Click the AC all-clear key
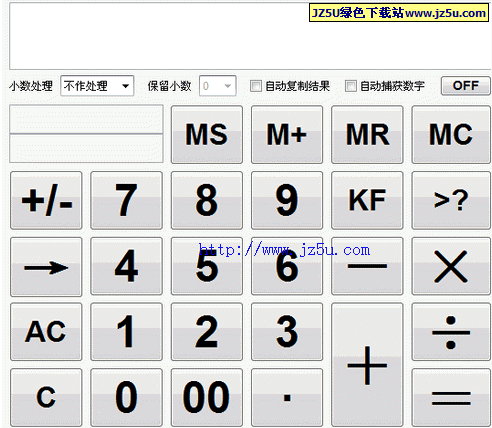 [x=46, y=332]
